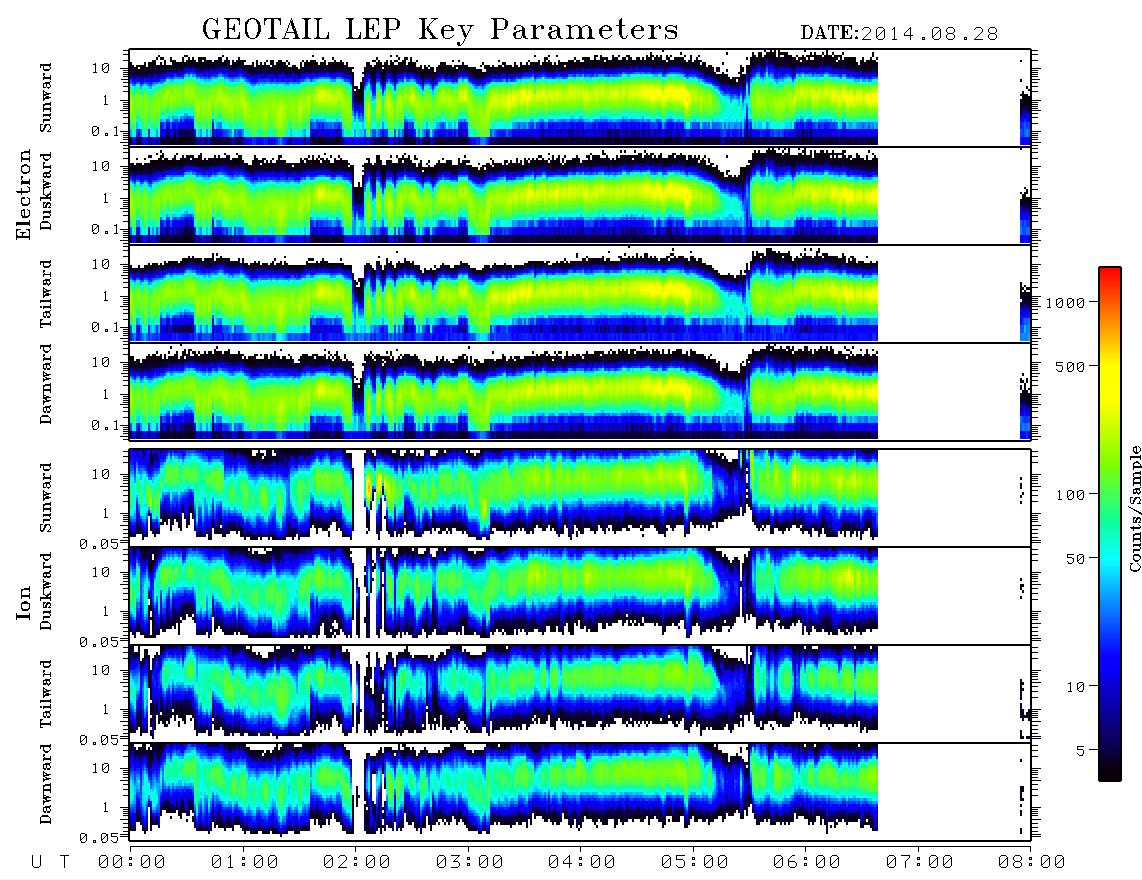
Task: Click the Electron Duskward panel label
Action: tap(46, 192)
